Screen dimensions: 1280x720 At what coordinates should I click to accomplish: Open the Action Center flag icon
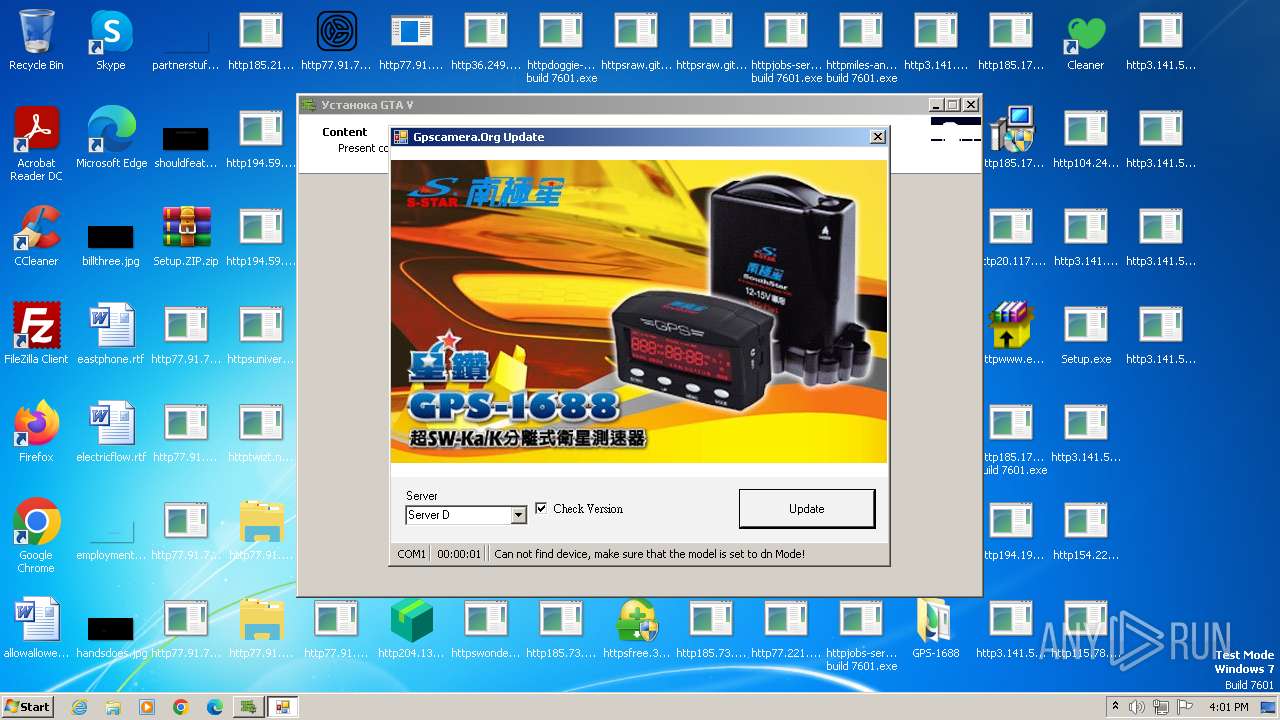coord(1186,707)
